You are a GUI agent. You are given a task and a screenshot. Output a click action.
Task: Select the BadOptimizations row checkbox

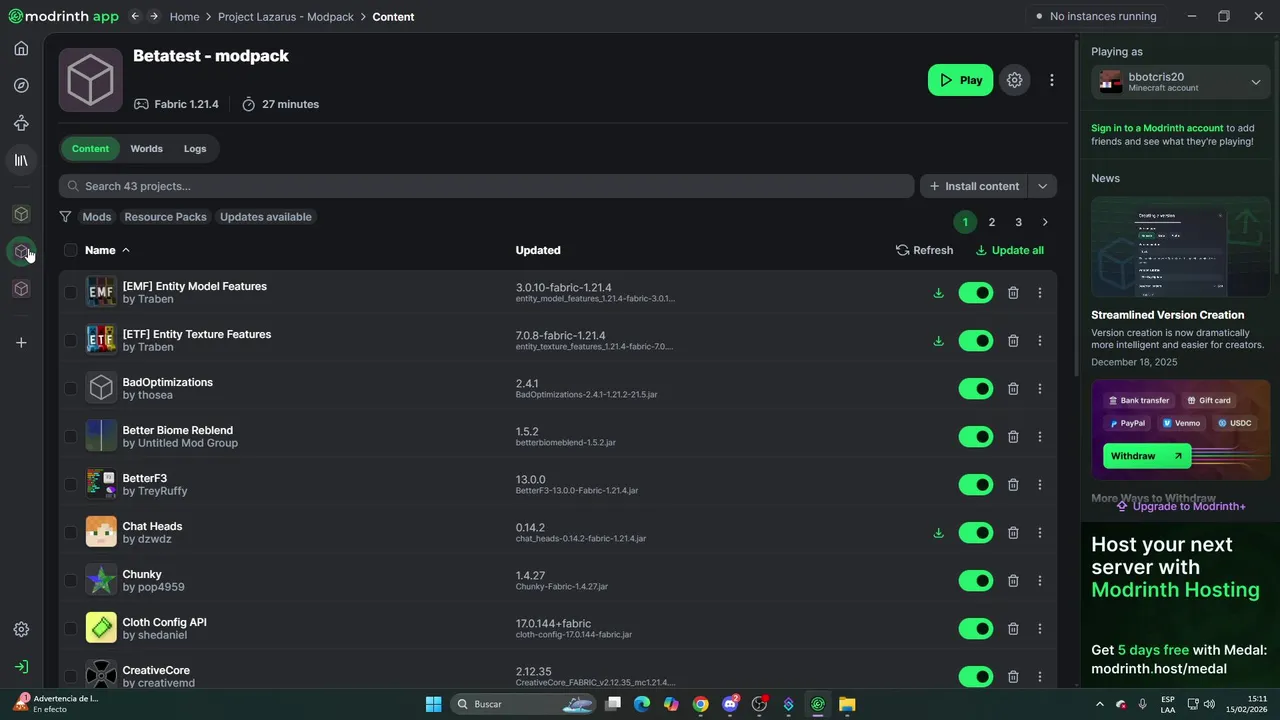(70, 389)
